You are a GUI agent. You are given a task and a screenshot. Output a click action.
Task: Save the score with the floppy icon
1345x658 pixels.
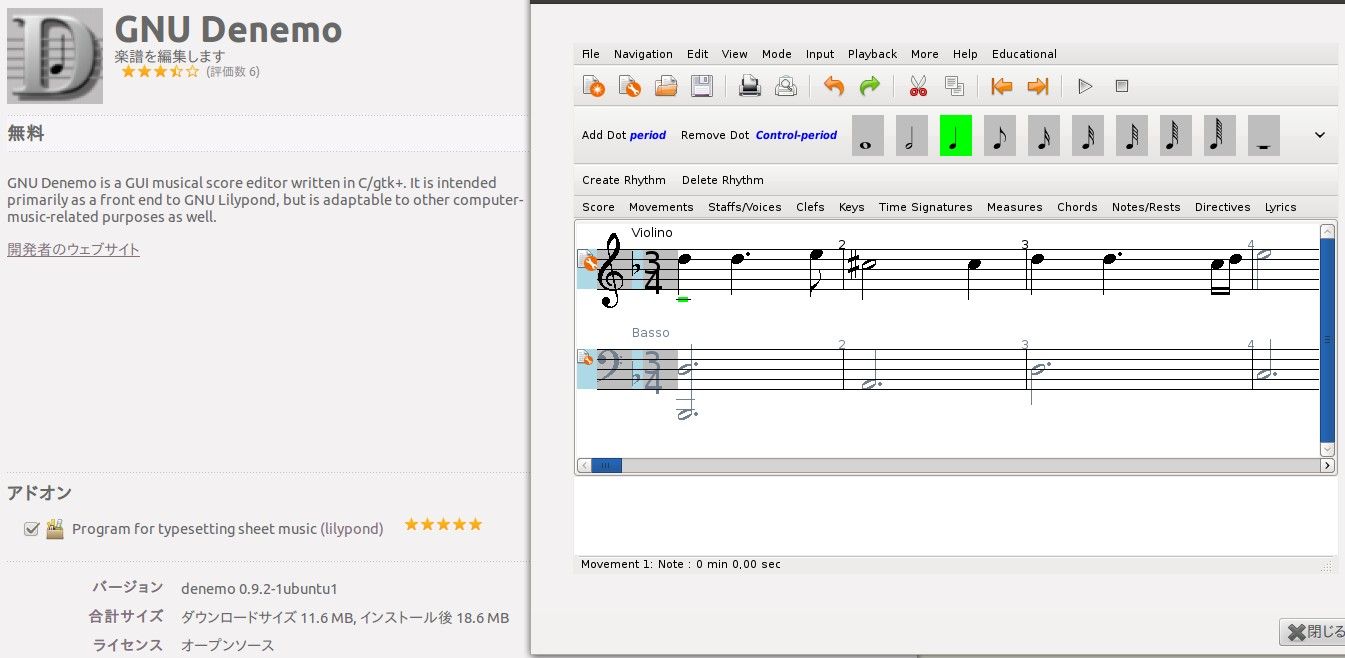[x=702, y=86]
